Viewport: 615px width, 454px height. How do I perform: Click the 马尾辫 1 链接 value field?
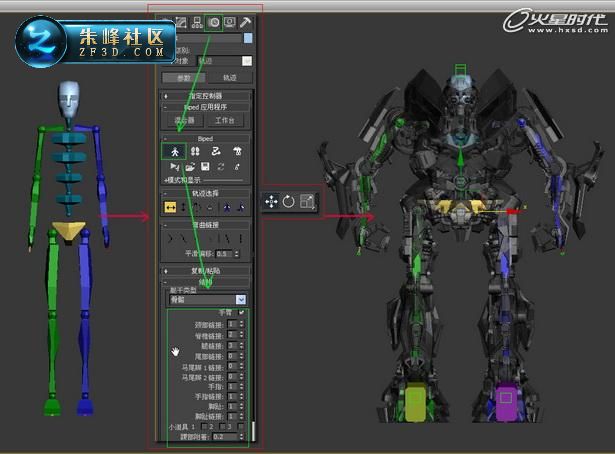click(x=233, y=366)
